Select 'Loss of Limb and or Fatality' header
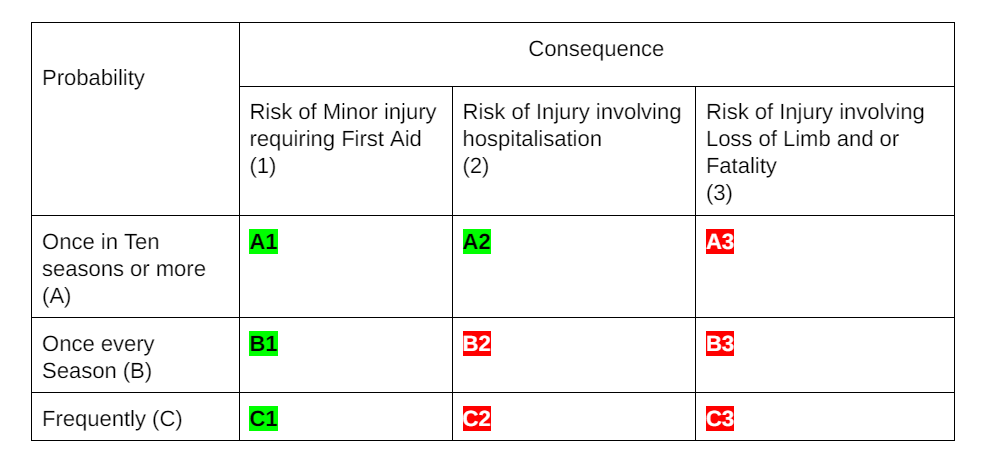Image resolution: width=985 pixels, height=460 pixels. (825, 151)
